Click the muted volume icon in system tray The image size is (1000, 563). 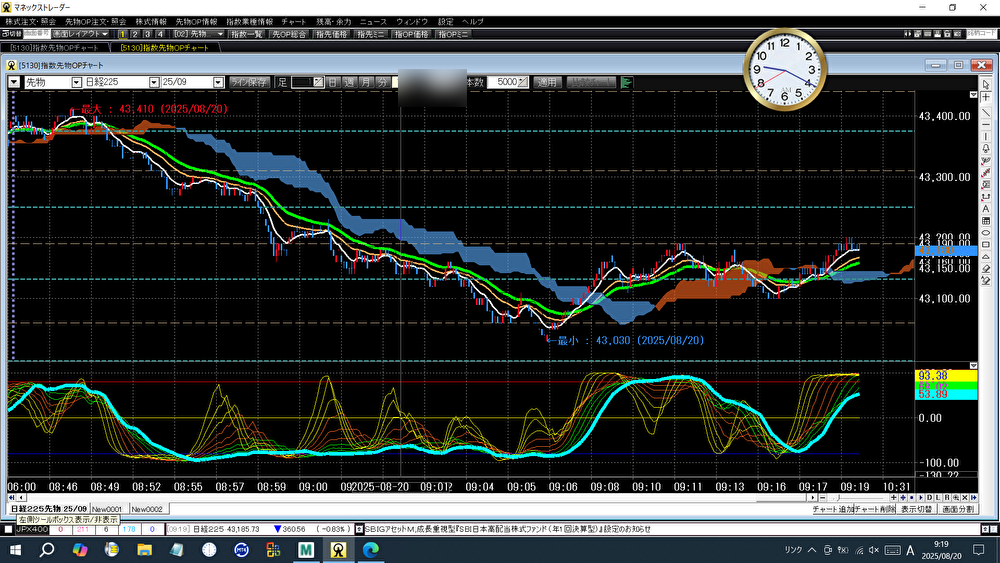874,550
